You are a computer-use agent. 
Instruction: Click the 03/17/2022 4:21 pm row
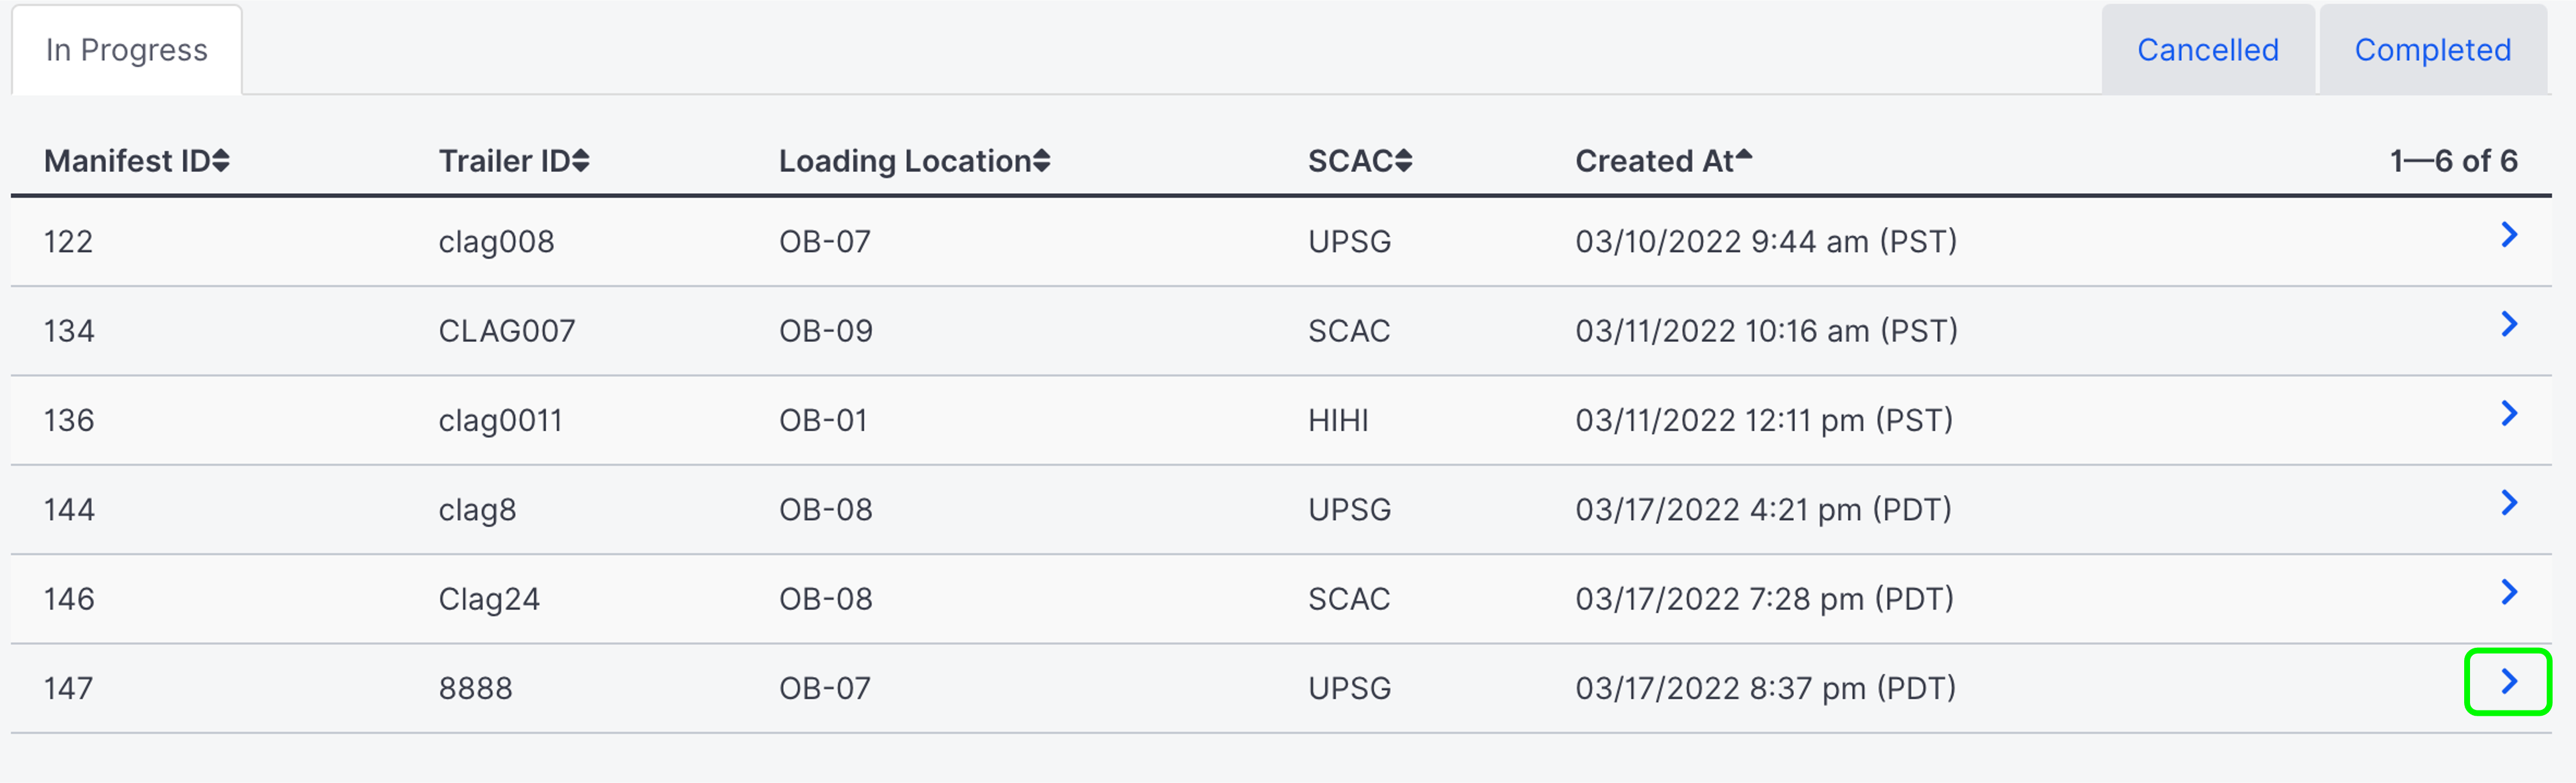1763,510
